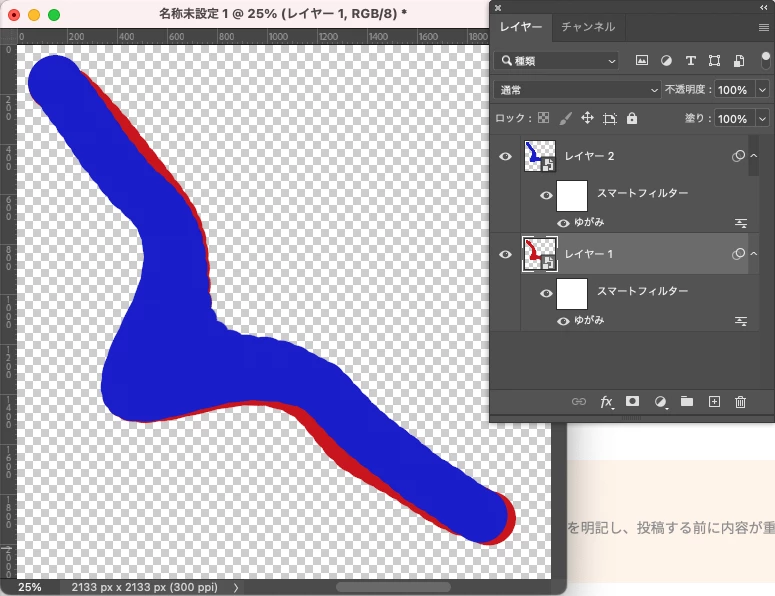Select レイヤー 1 thumbnail
This screenshot has height=596, width=775.
point(540,254)
